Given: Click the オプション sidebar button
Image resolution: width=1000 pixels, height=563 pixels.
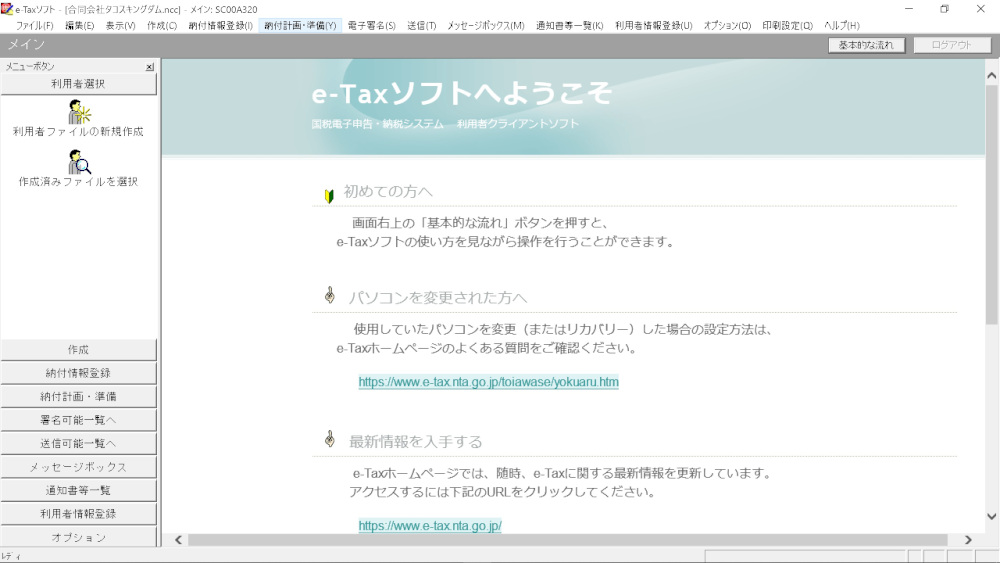Looking at the screenshot, I should pos(78,537).
